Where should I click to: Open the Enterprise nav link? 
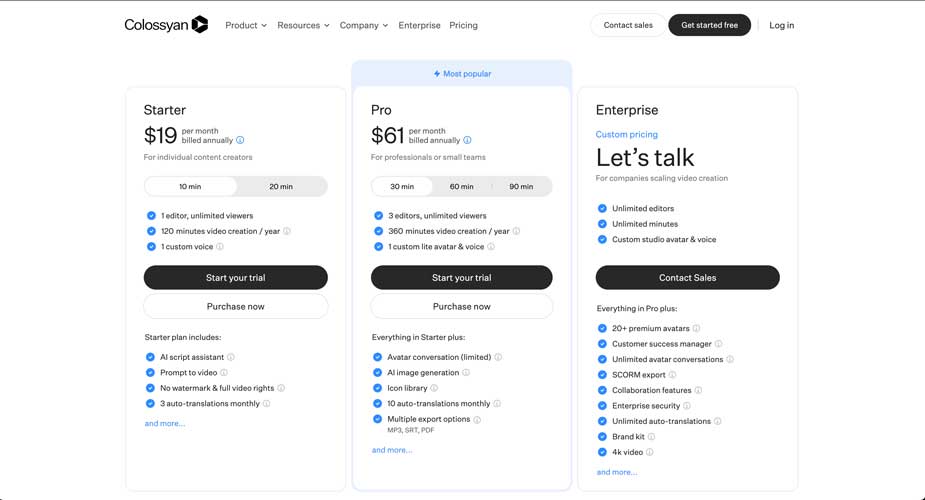(419, 25)
